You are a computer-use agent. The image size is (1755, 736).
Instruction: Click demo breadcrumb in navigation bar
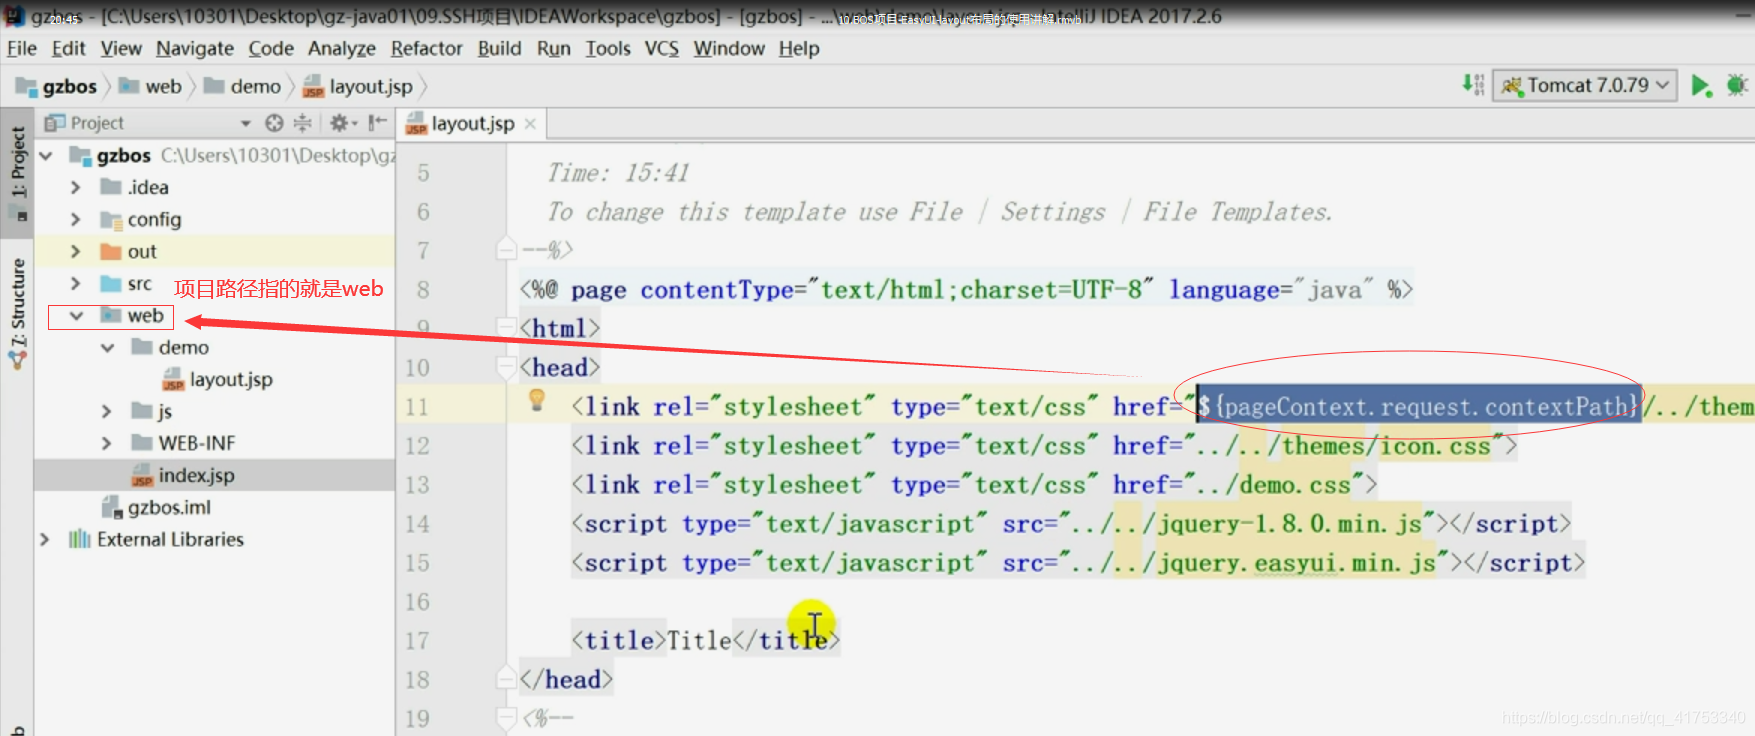click(243, 86)
